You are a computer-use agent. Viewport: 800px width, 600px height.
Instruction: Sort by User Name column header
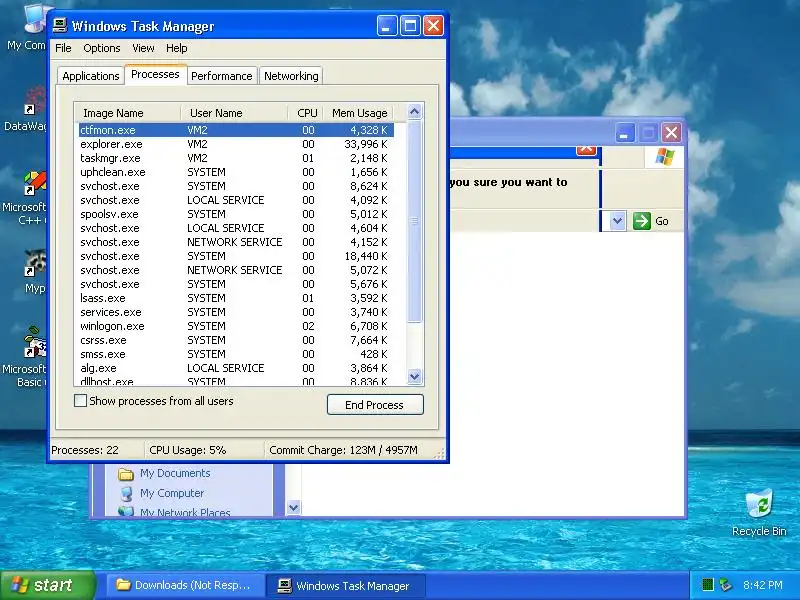(234, 113)
